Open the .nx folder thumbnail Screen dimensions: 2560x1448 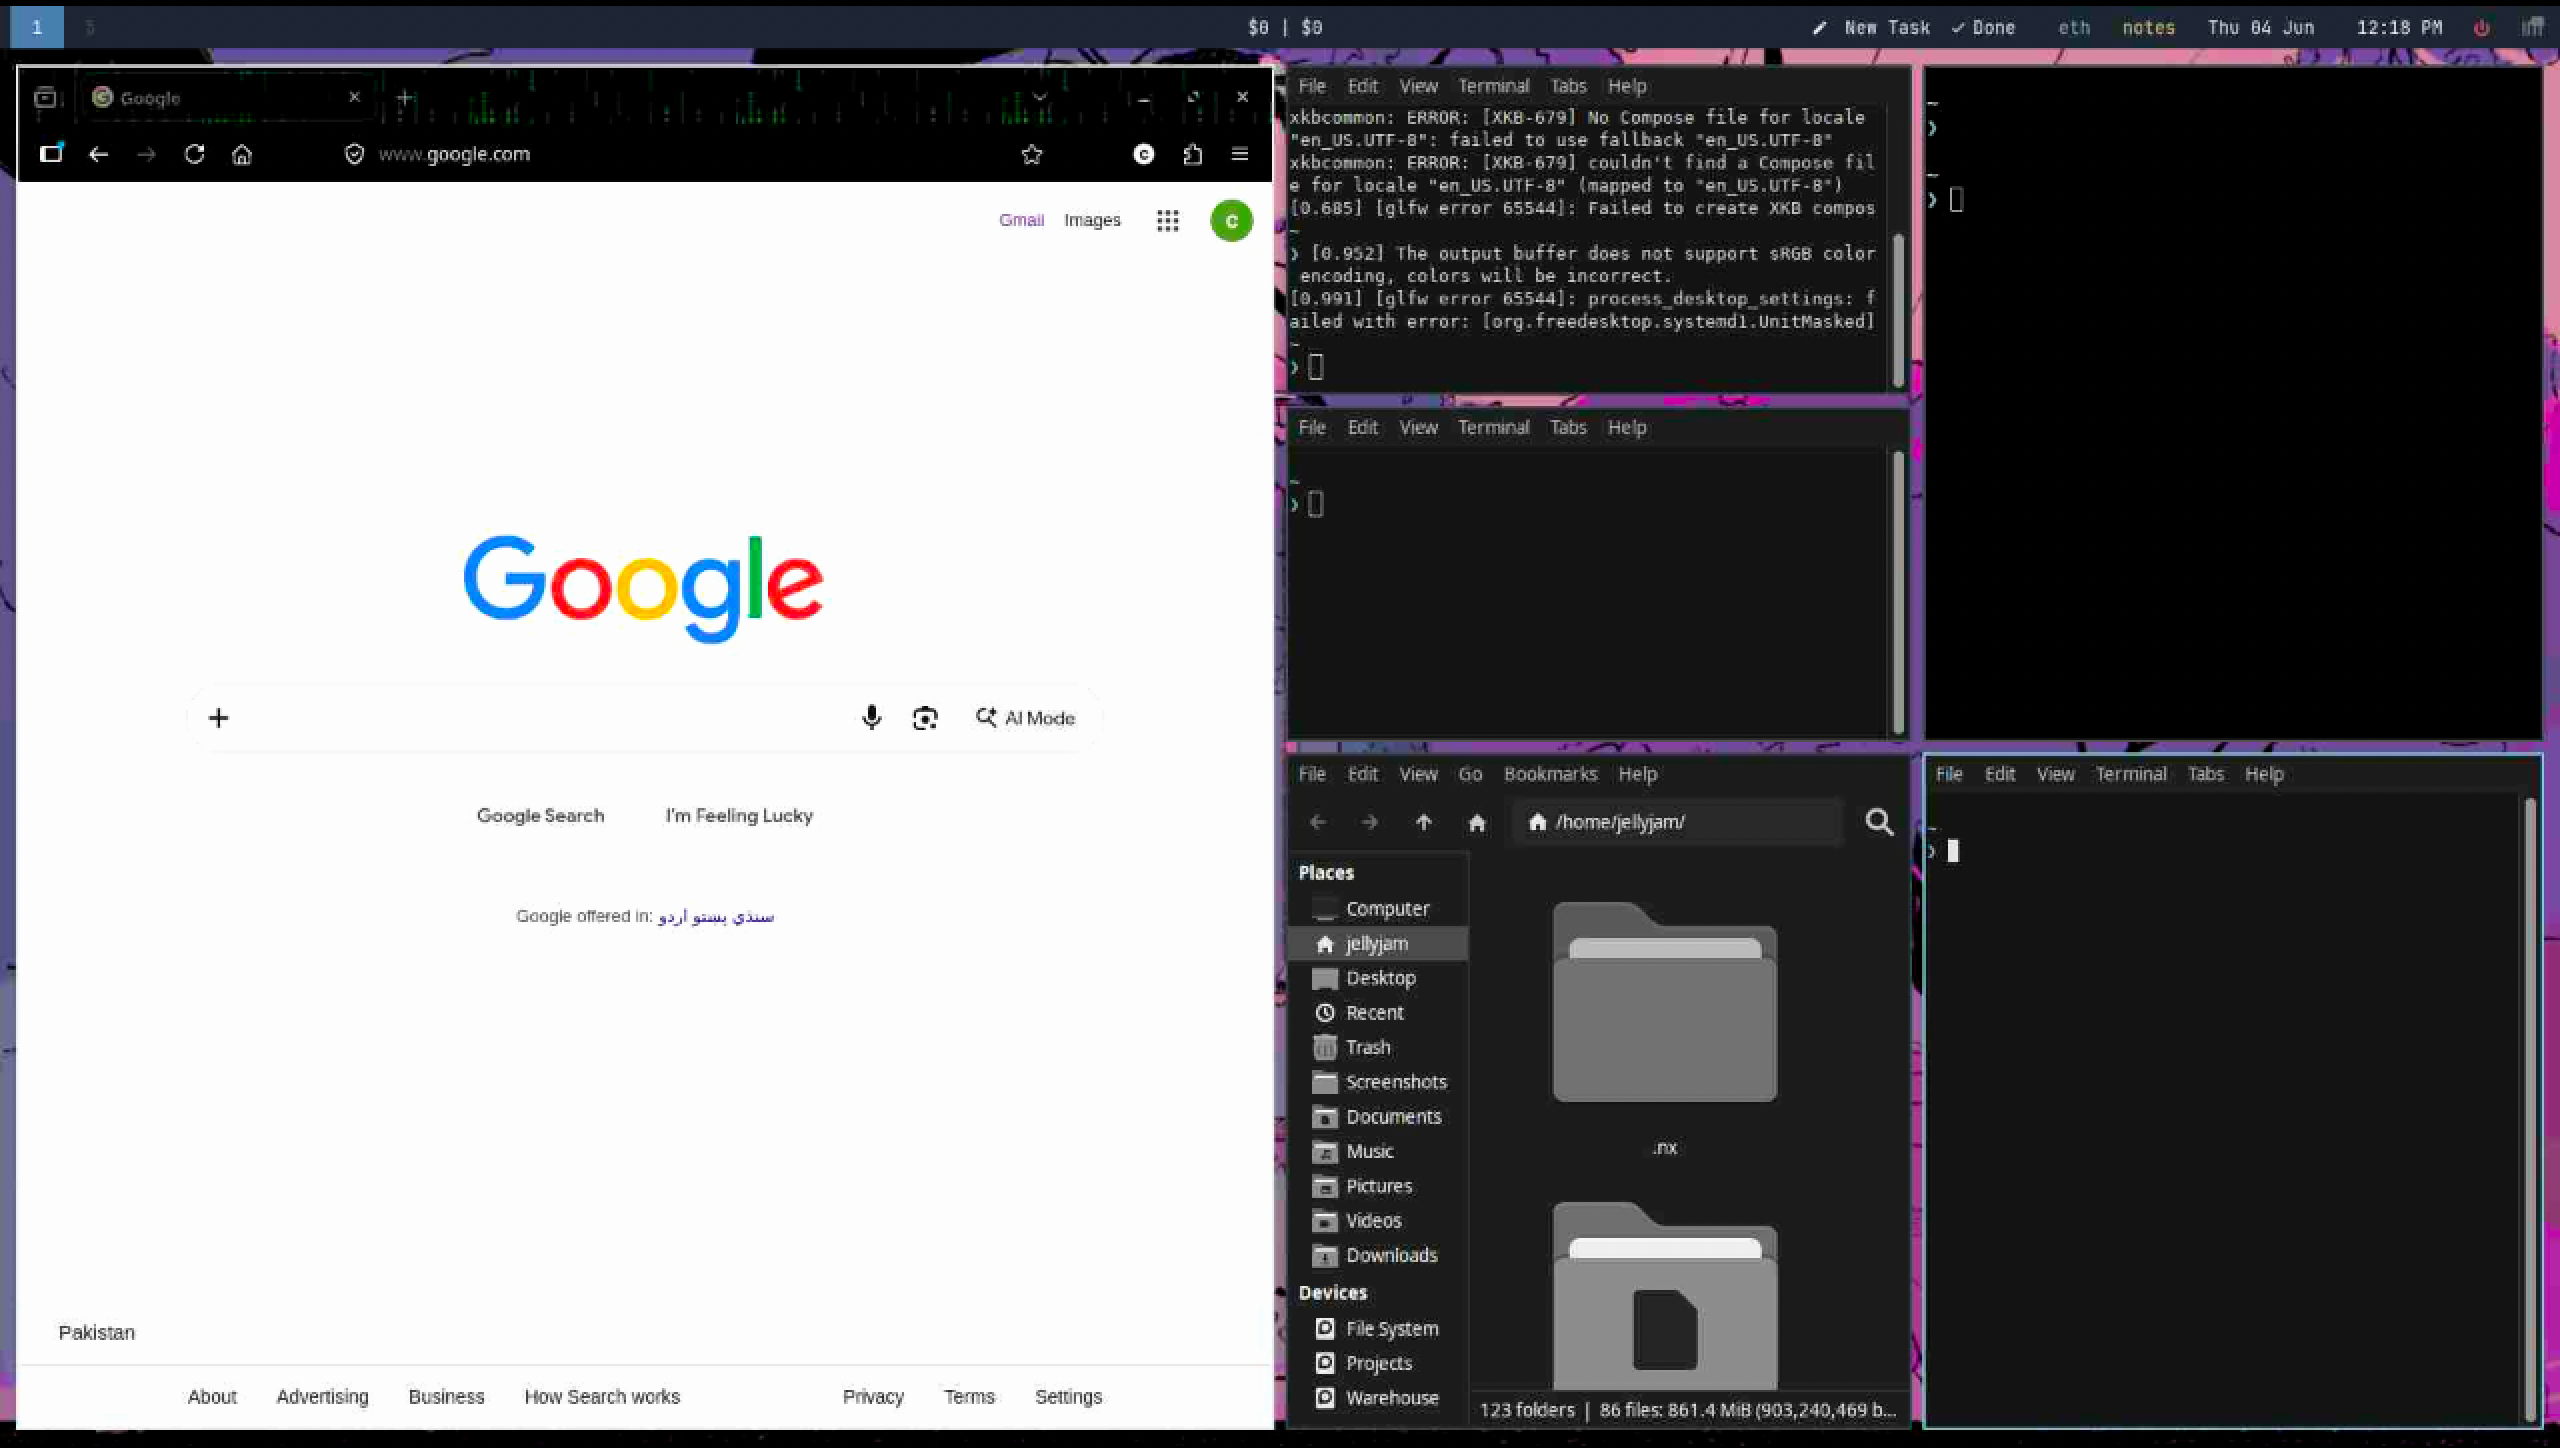point(1664,1002)
